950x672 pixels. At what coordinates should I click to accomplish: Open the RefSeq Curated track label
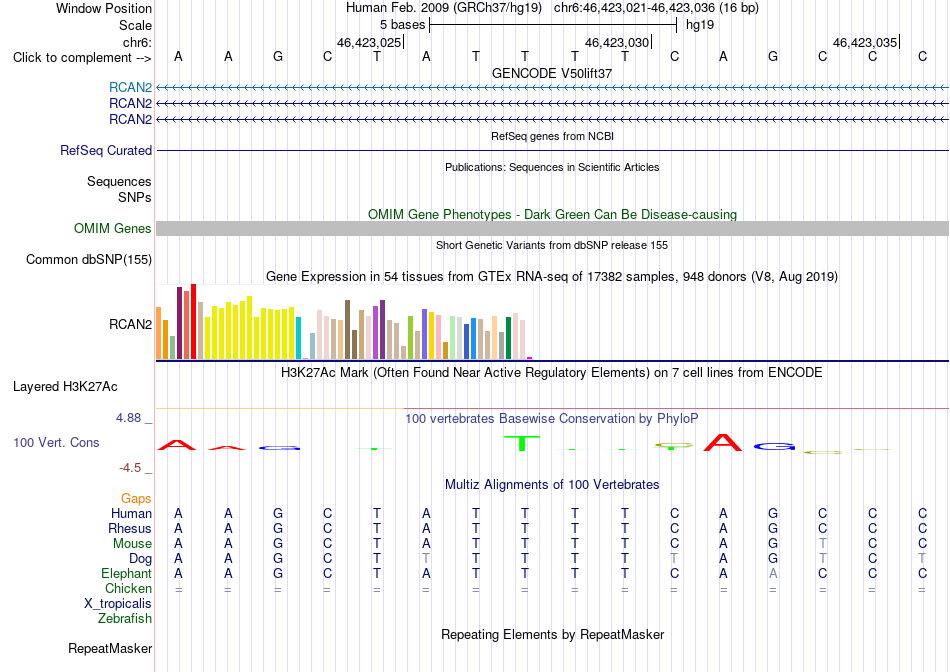tap(106, 150)
